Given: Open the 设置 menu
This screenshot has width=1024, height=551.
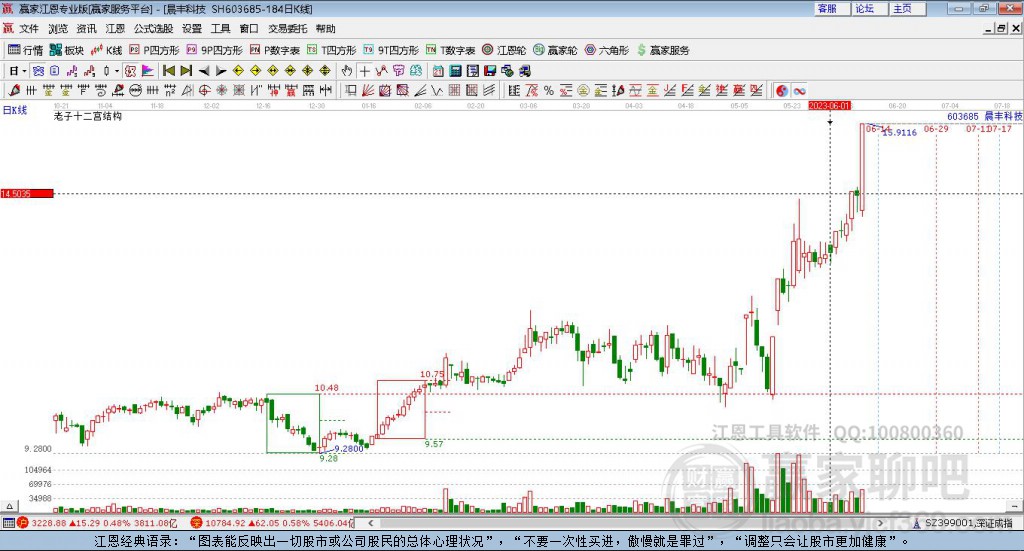Looking at the screenshot, I should (x=192, y=29).
